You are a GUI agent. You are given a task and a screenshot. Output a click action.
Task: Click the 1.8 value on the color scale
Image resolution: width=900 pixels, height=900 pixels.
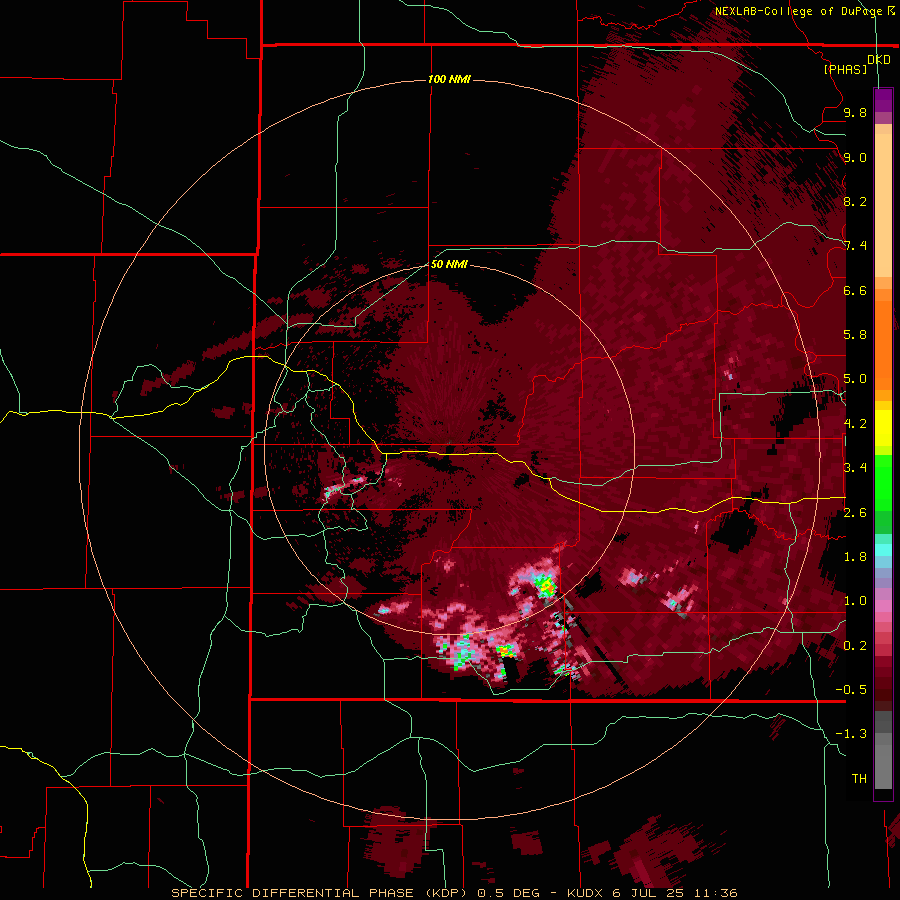[x=855, y=557]
